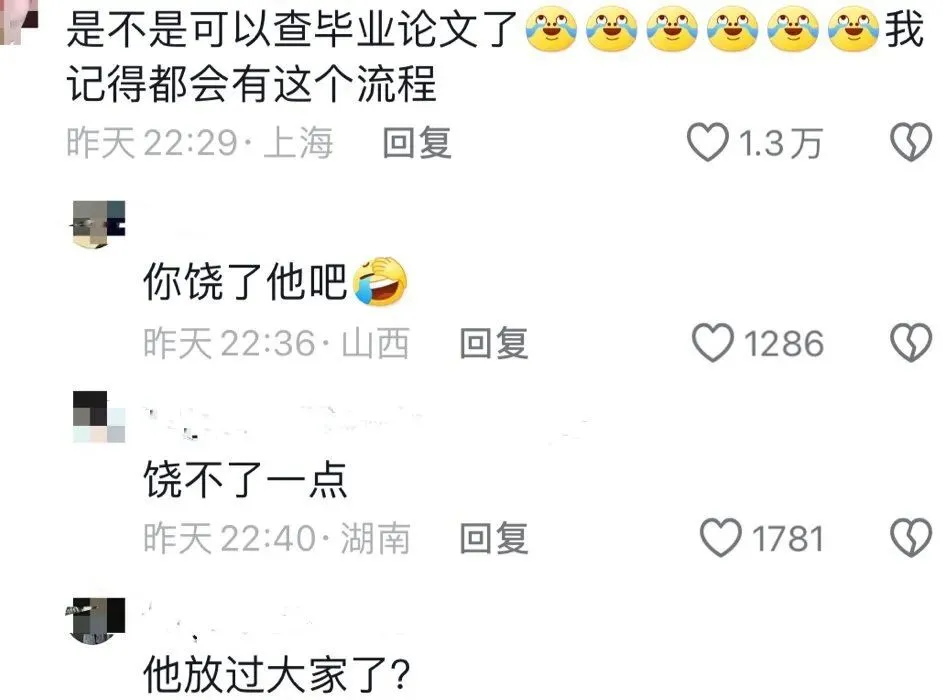Dislike the 湖南 reply with broken heart
This screenshot has height=700, width=943.
911,538
